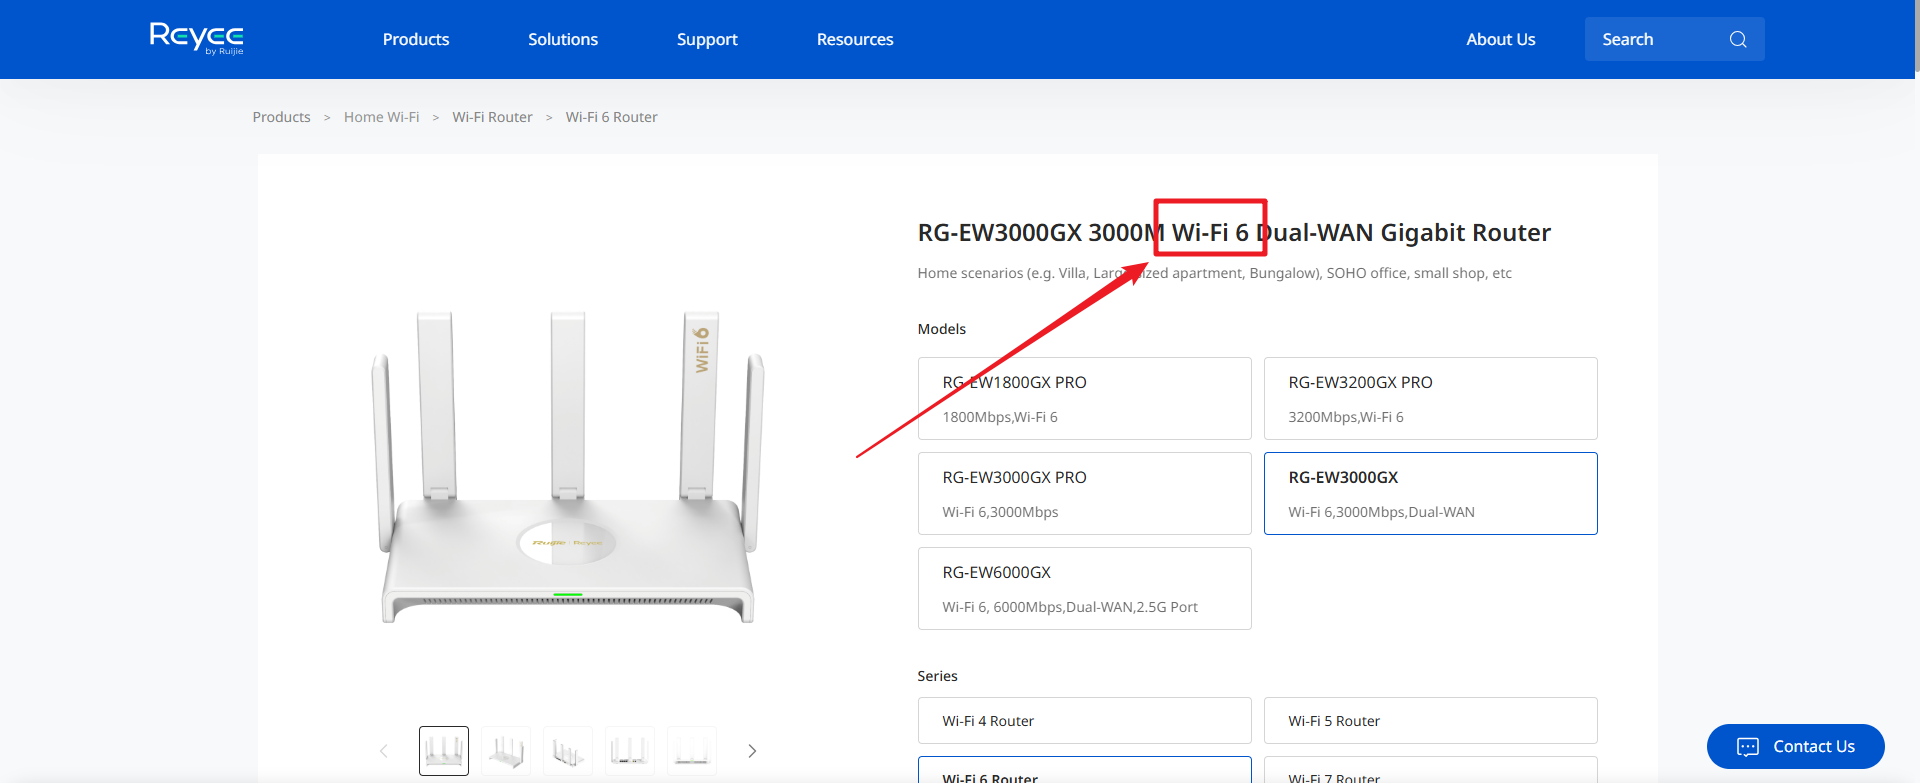Screen dimensions: 1920x783
Task: Show previous product thumbnails with left arrow
Action: pos(384,751)
